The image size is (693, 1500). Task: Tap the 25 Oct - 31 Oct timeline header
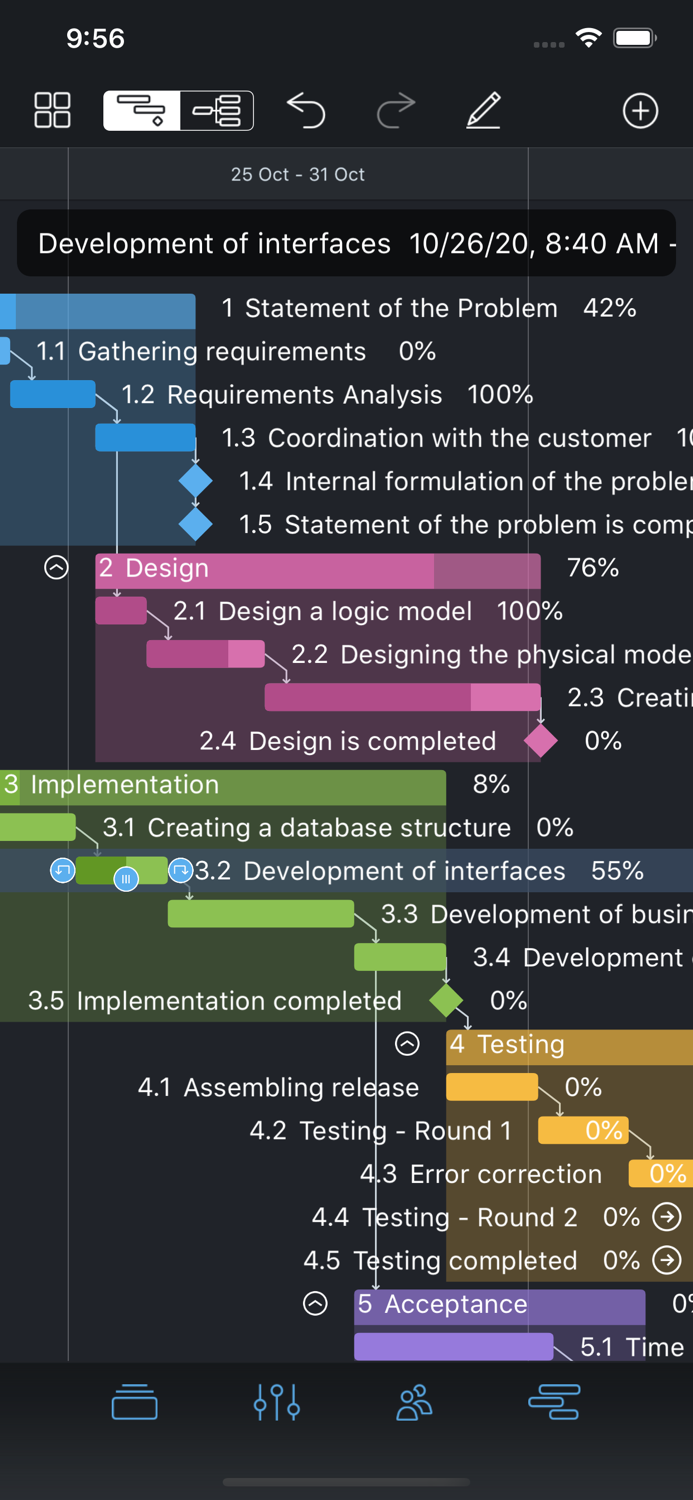(x=298, y=174)
